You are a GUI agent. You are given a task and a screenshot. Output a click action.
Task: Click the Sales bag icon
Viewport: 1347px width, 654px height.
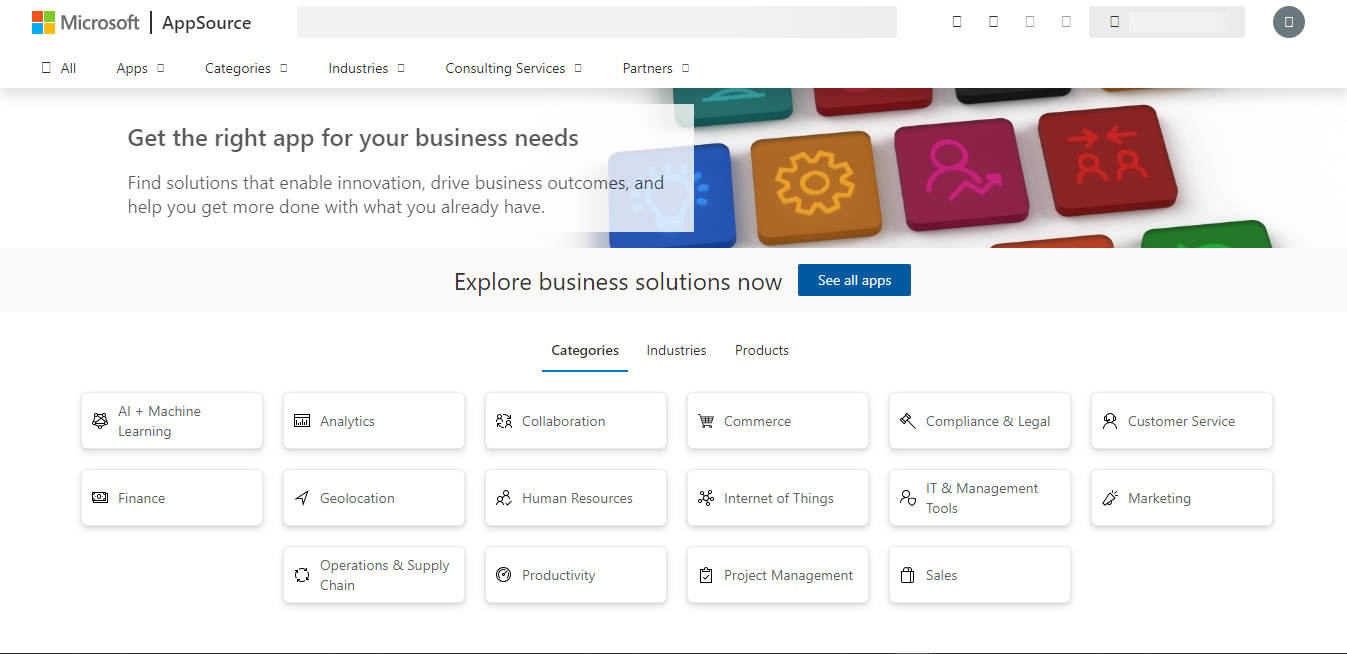[908, 574]
